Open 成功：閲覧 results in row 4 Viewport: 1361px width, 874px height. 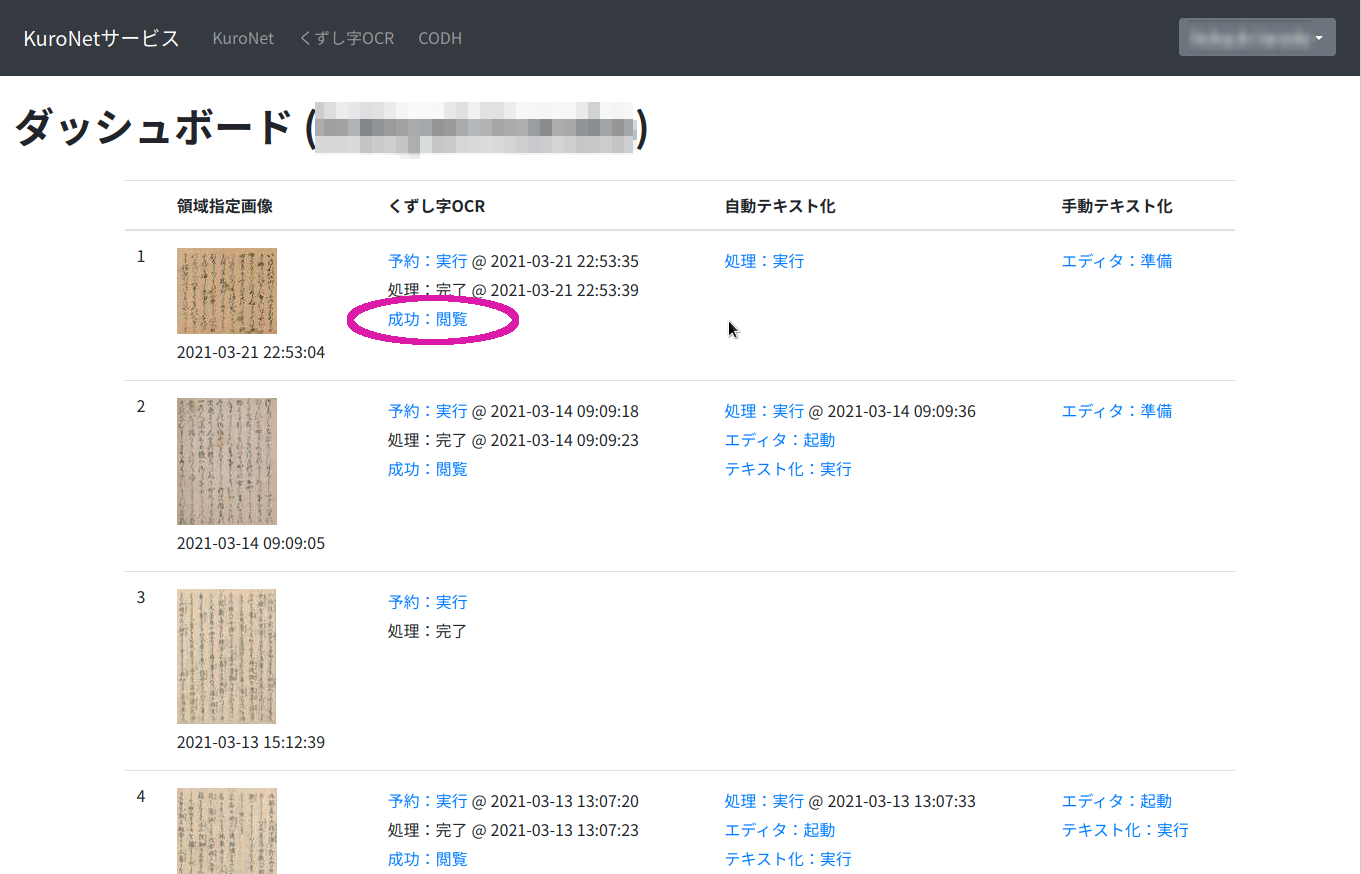click(x=427, y=858)
